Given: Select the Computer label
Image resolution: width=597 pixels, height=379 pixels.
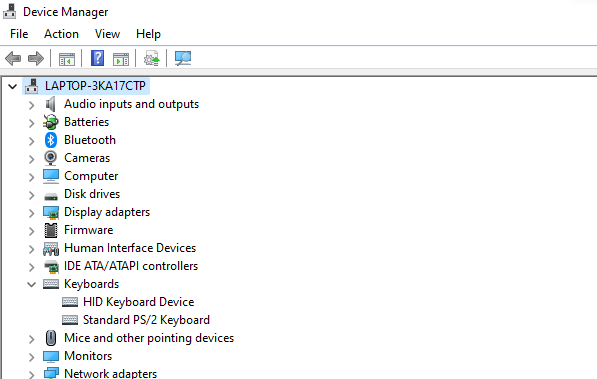Looking at the screenshot, I should [x=91, y=176].
